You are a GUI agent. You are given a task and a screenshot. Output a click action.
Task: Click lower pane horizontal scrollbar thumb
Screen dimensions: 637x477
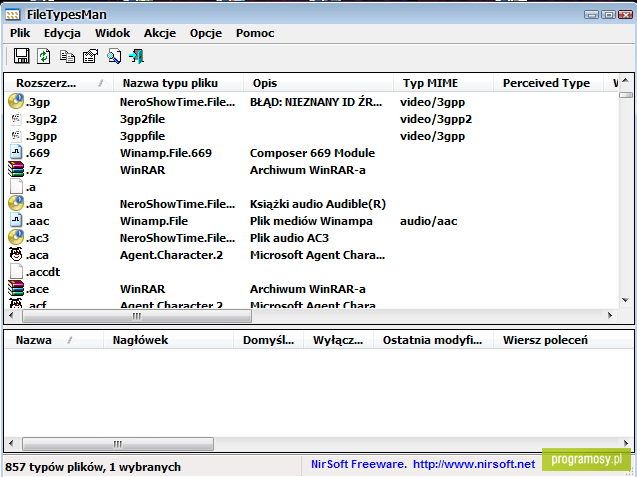click(x=118, y=444)
